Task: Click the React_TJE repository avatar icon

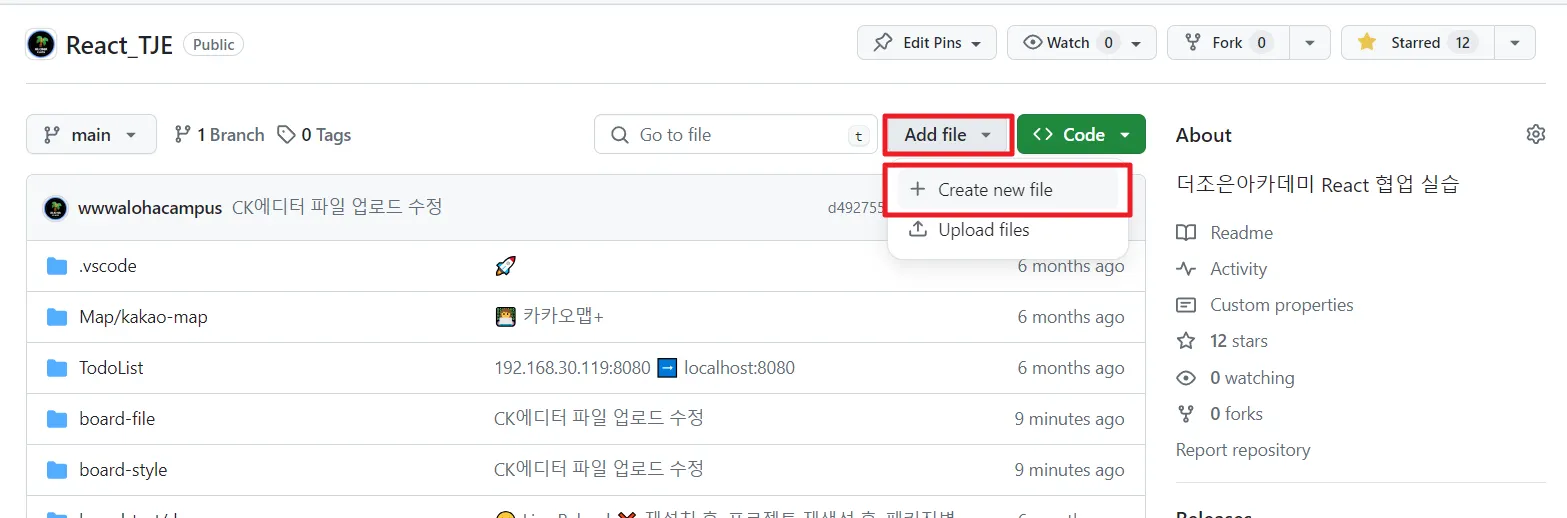Action: pos(41,44)
